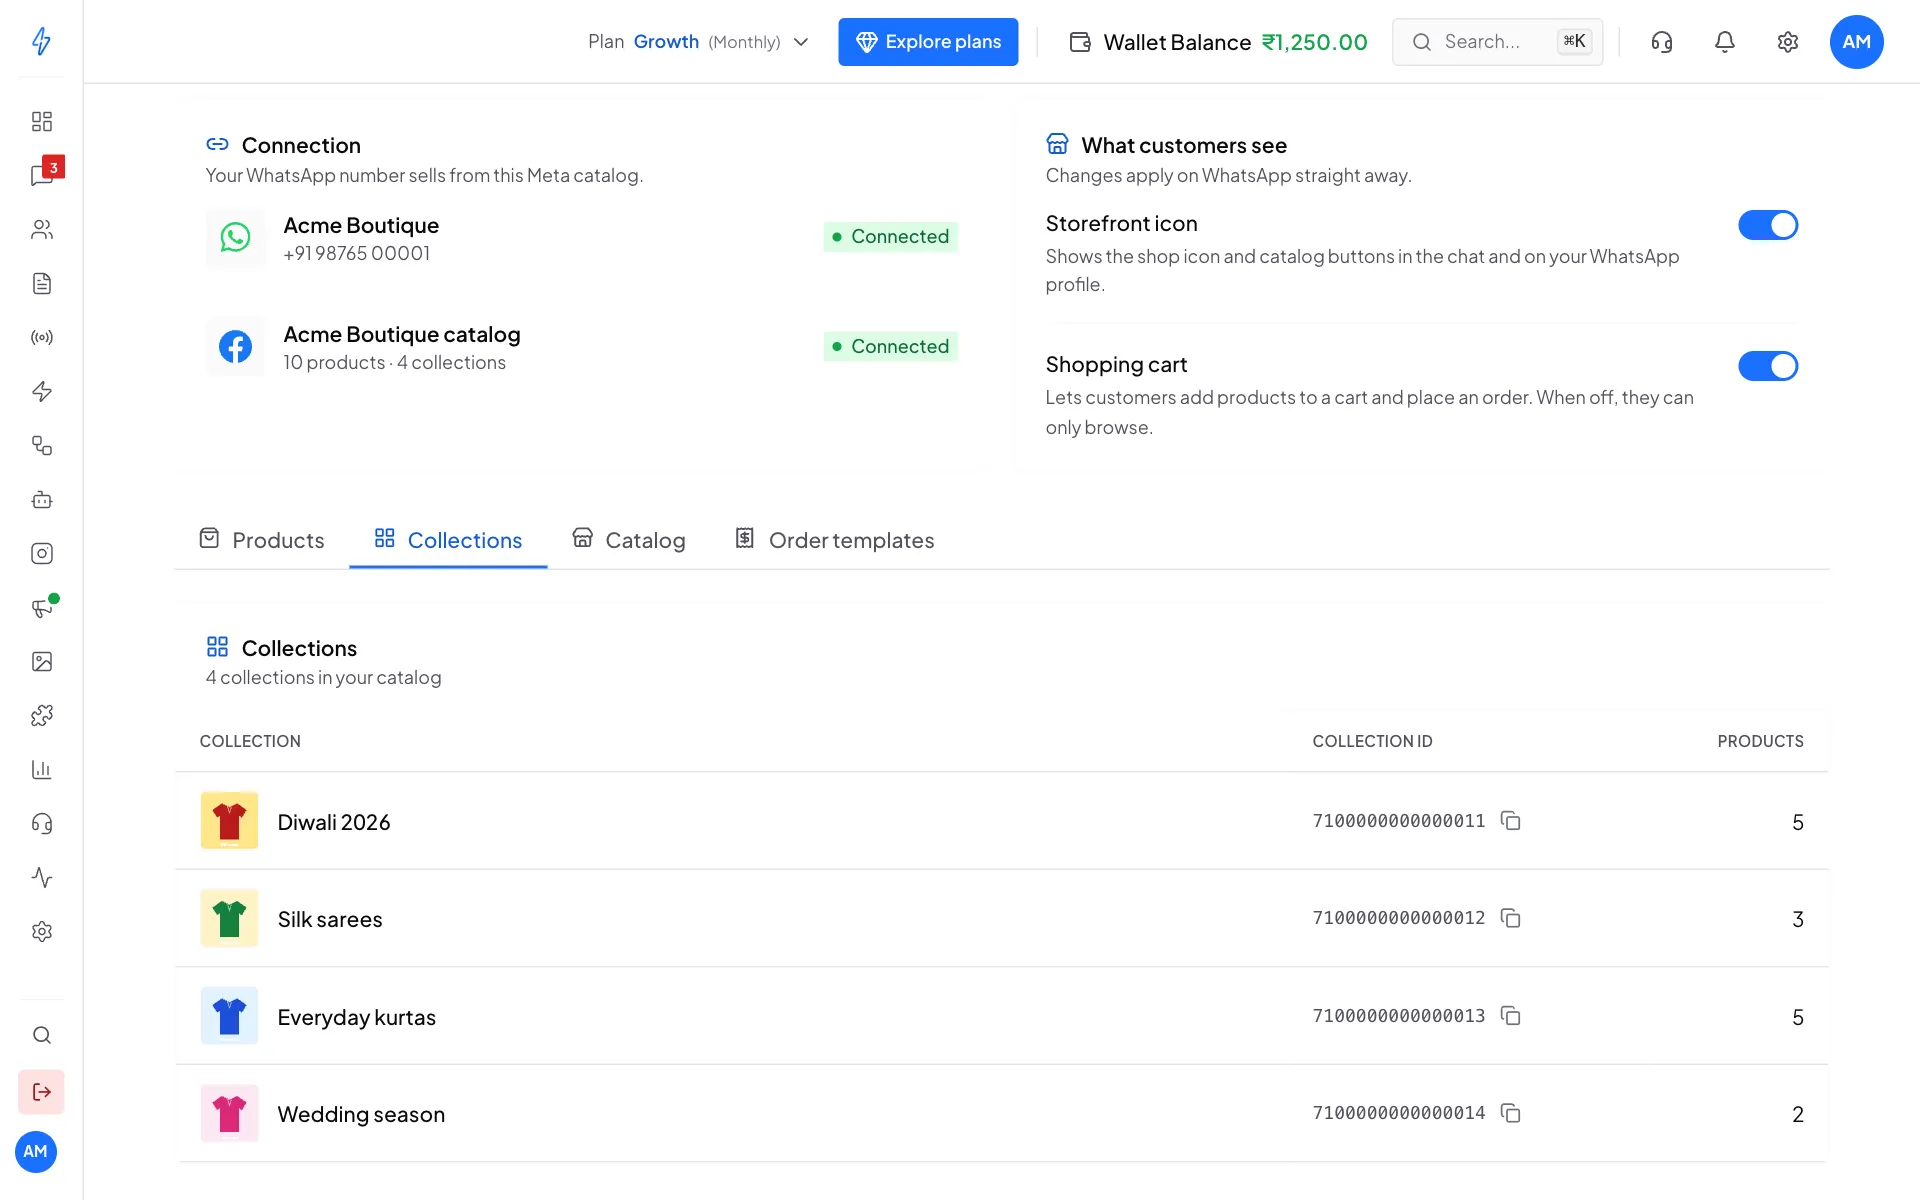Open the dashboard grid icon in sidebar
Viewport: 1920px width, 1200px height.
click(41, 121)
